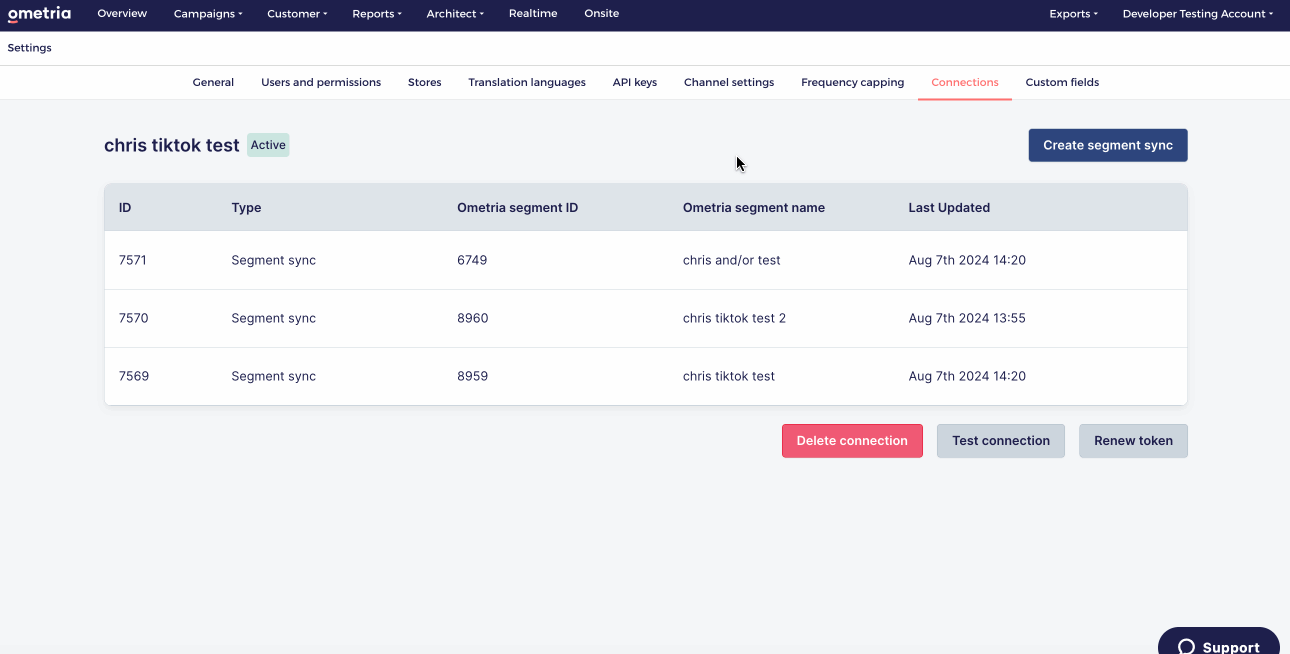The image size is (1290, 654).
Task: Select row with ID 7569
Action: pos(646,376)
